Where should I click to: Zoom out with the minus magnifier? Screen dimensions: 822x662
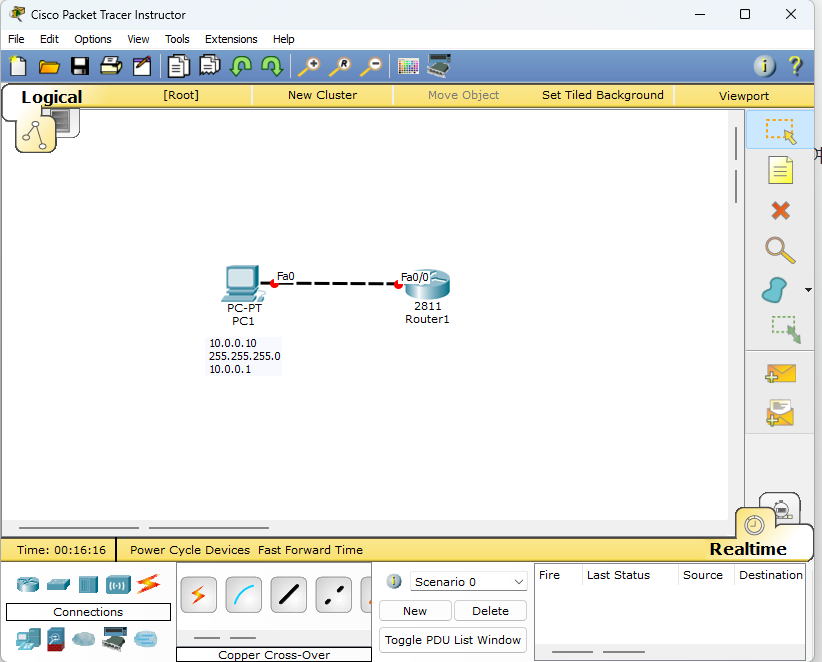[x=371, y=67]
